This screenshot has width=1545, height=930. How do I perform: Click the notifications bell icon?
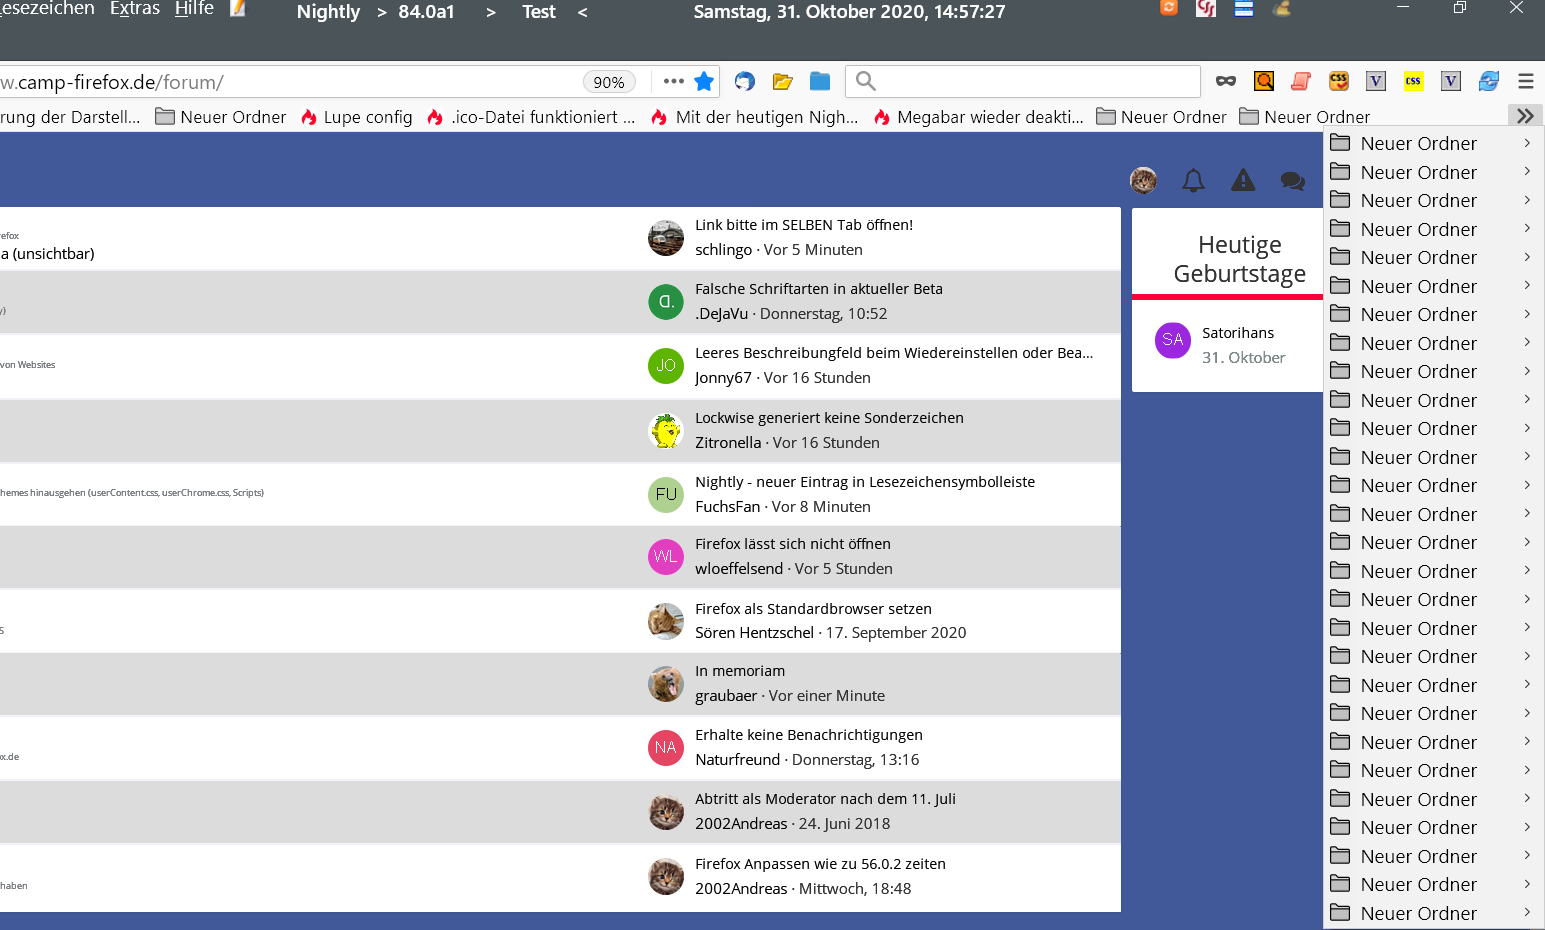pos(1193,181)
